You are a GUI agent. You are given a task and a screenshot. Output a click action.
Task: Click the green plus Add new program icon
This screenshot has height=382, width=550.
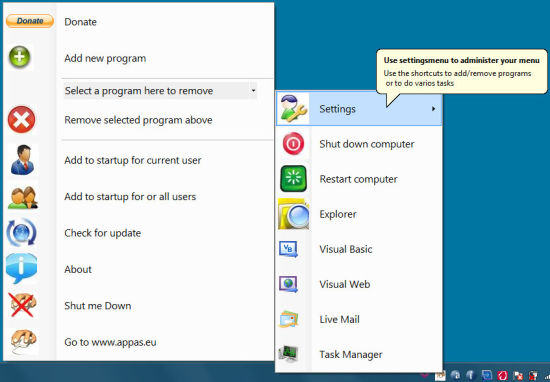point(20,57)
